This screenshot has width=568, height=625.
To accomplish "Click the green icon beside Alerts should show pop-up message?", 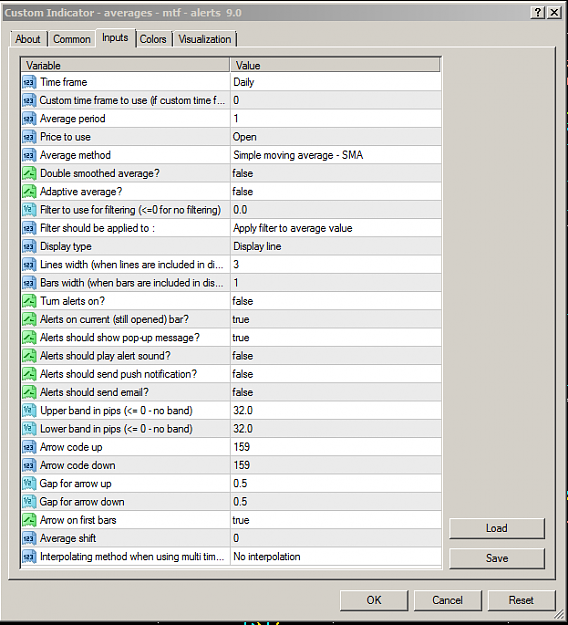I will pos(29,338).
